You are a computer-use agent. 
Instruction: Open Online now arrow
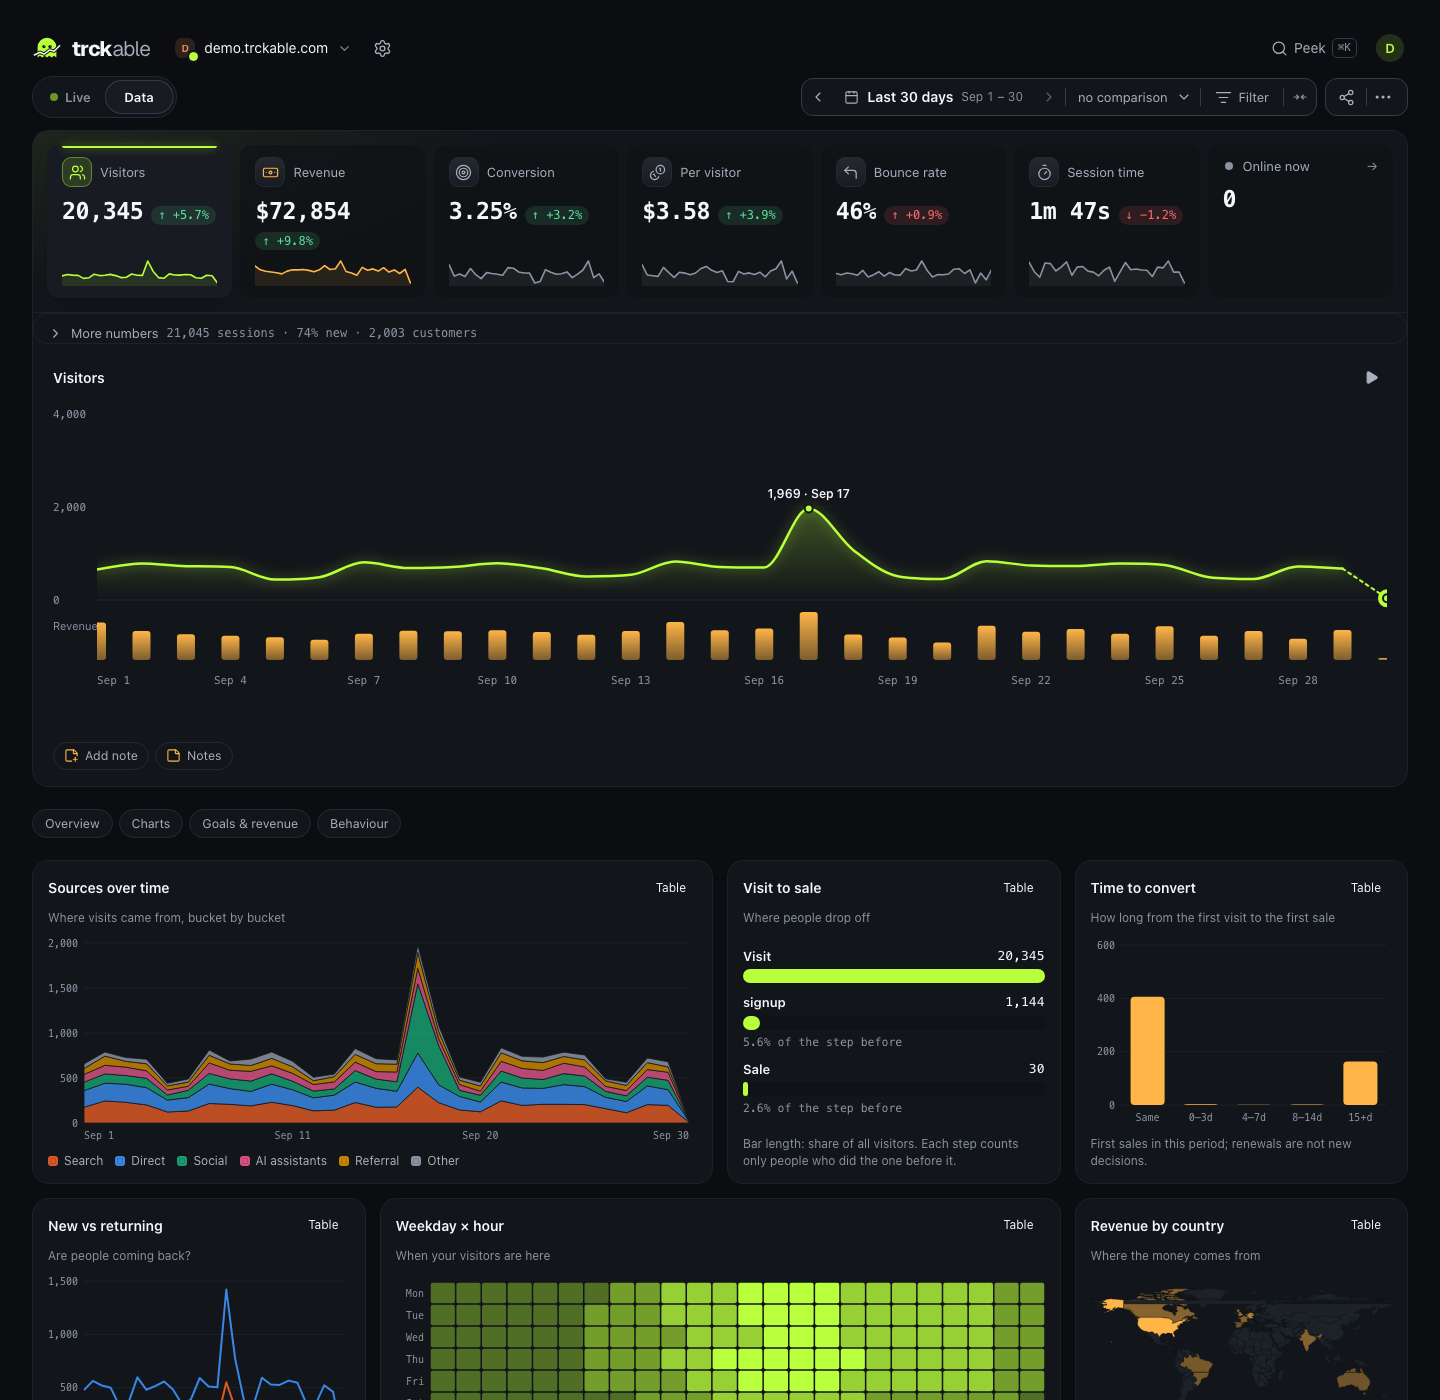(x=1372, y=166)
